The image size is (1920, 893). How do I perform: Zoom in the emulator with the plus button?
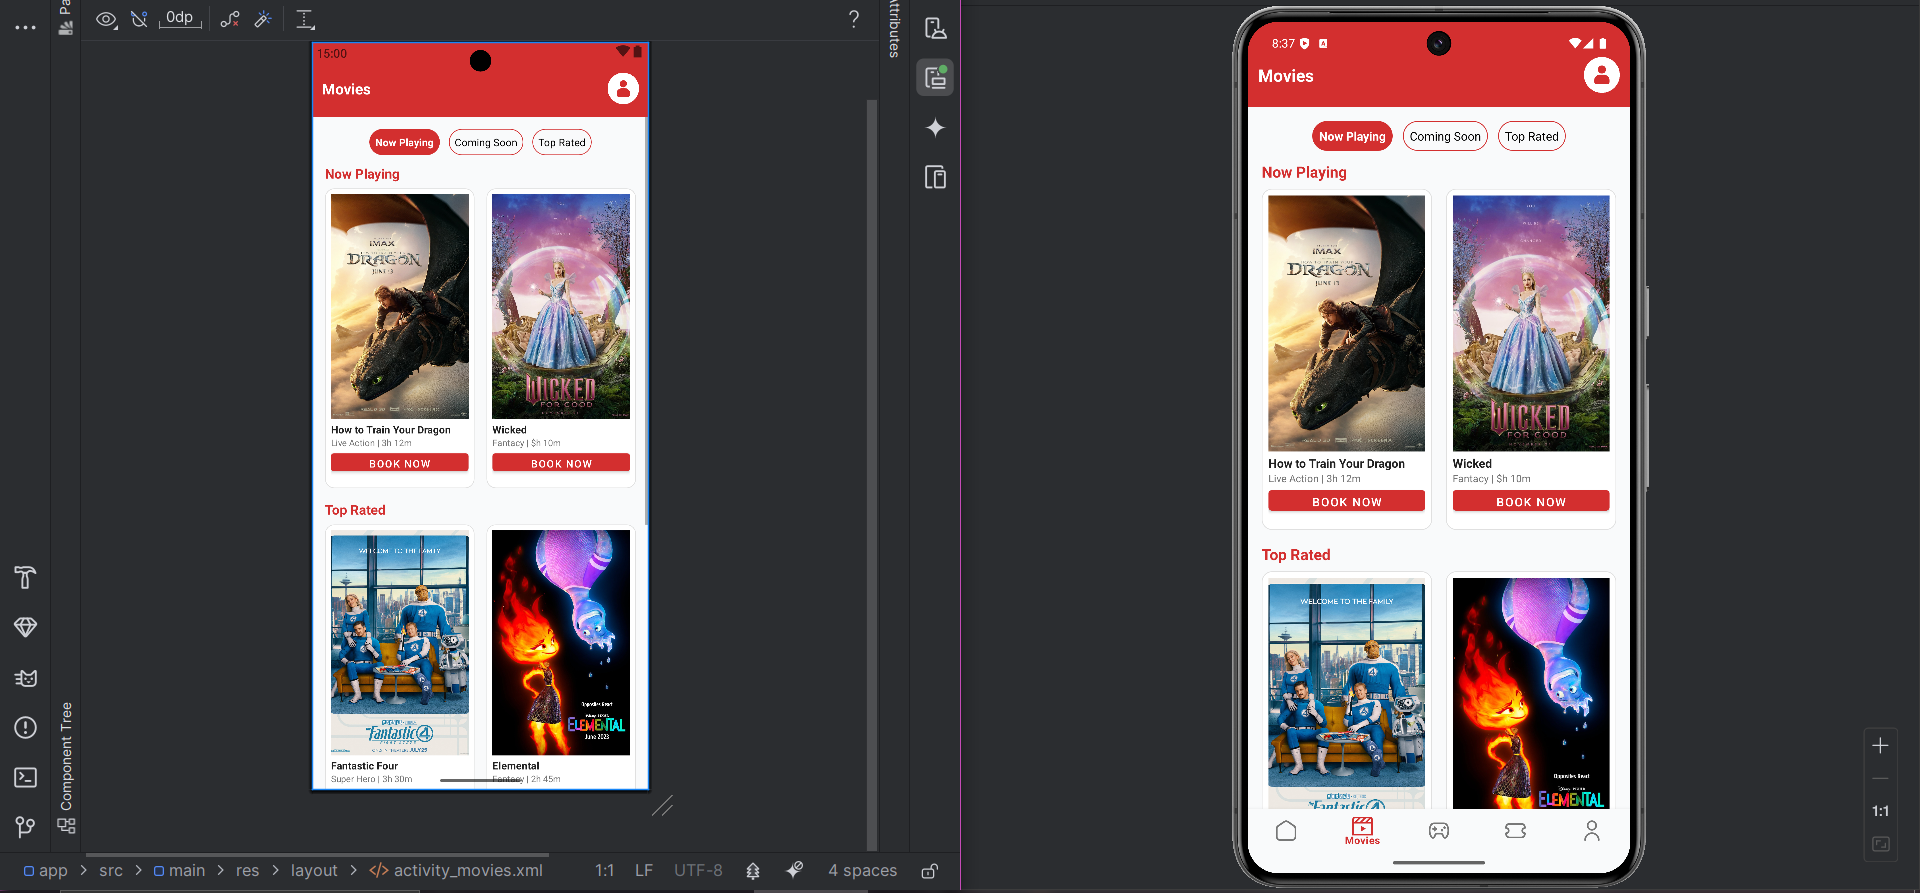tap(1880, 746)
